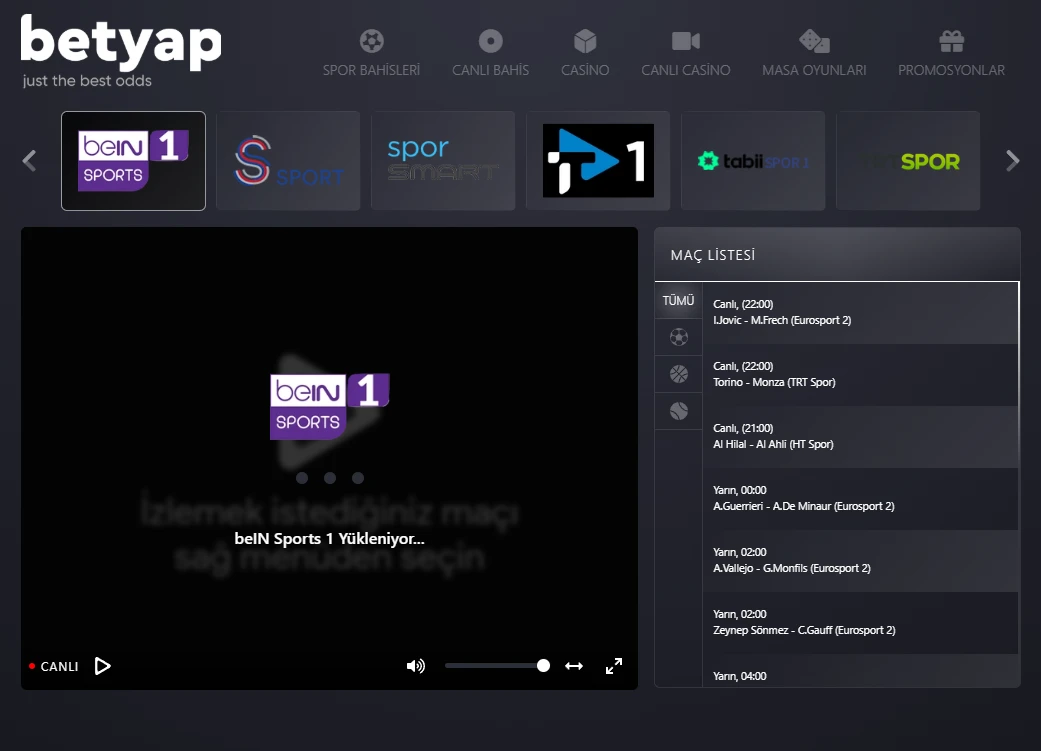Select the TÜMÜ filter tab

(x=679, y=301)
